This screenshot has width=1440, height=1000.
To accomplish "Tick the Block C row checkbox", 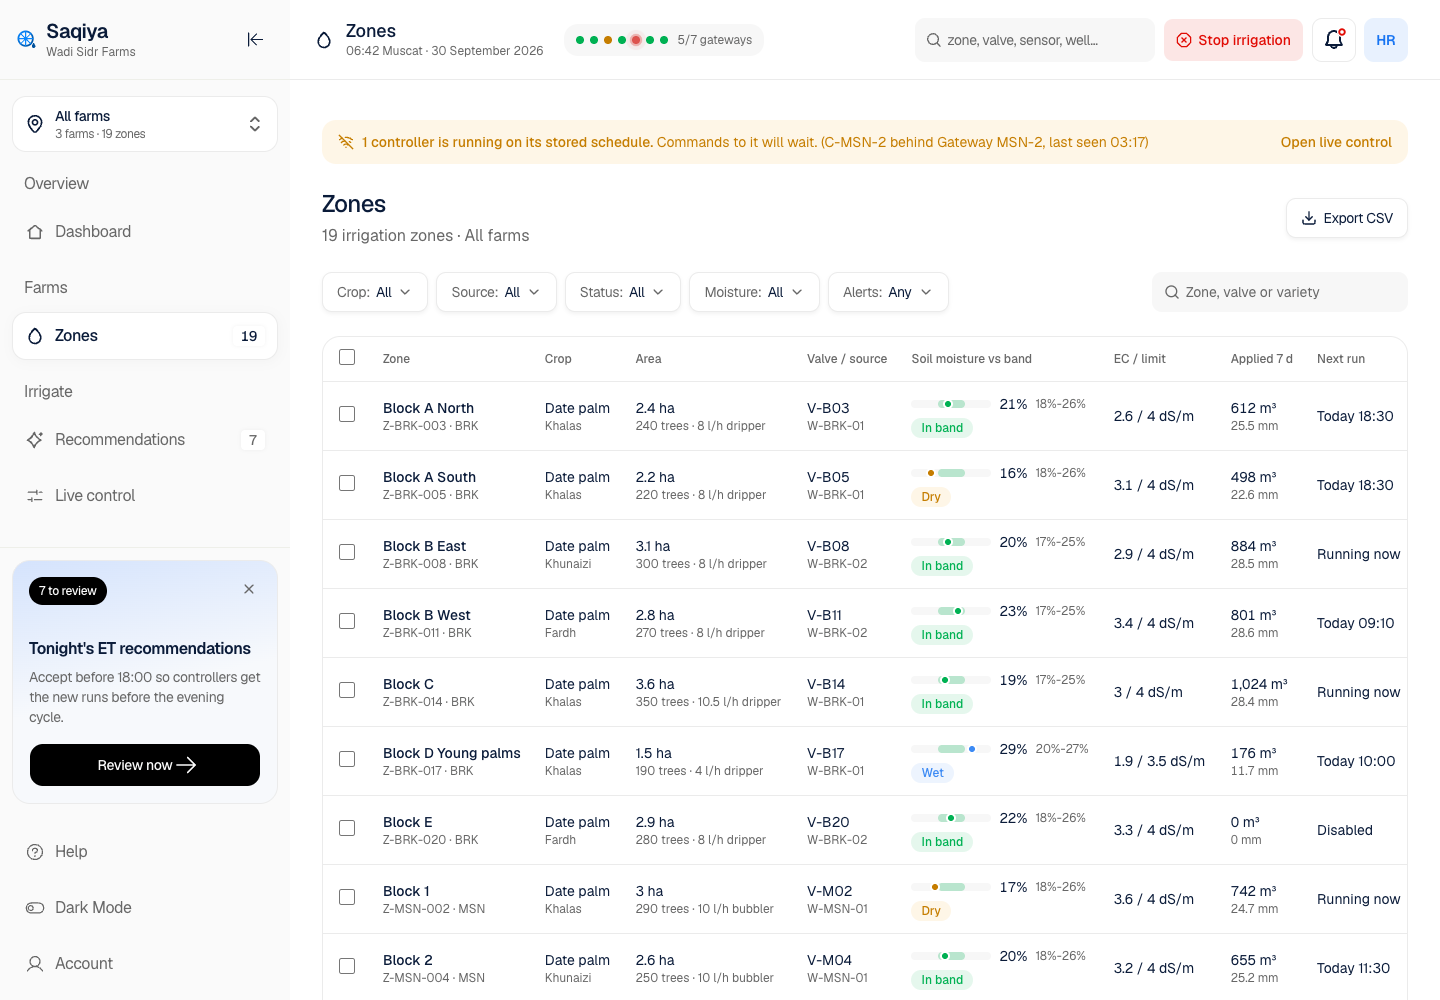I will tap(347, 690).
